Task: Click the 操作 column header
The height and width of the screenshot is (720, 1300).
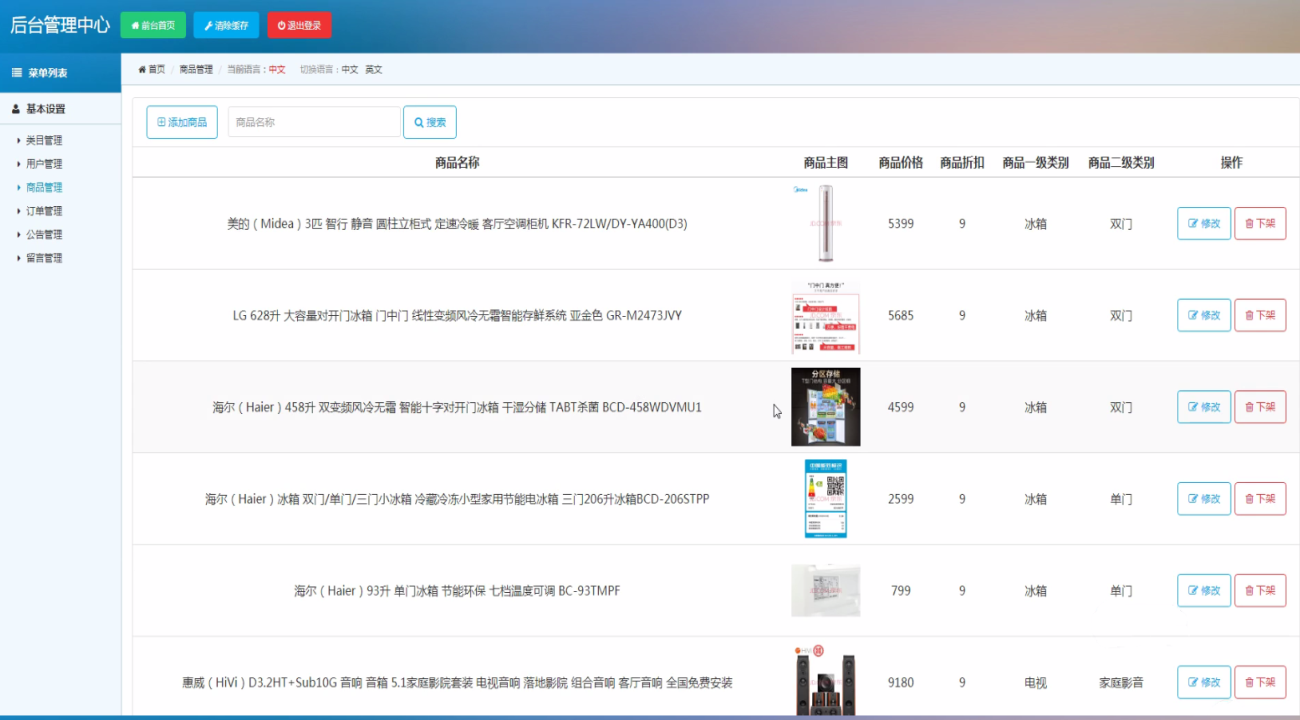Action: click(1231, 163)
